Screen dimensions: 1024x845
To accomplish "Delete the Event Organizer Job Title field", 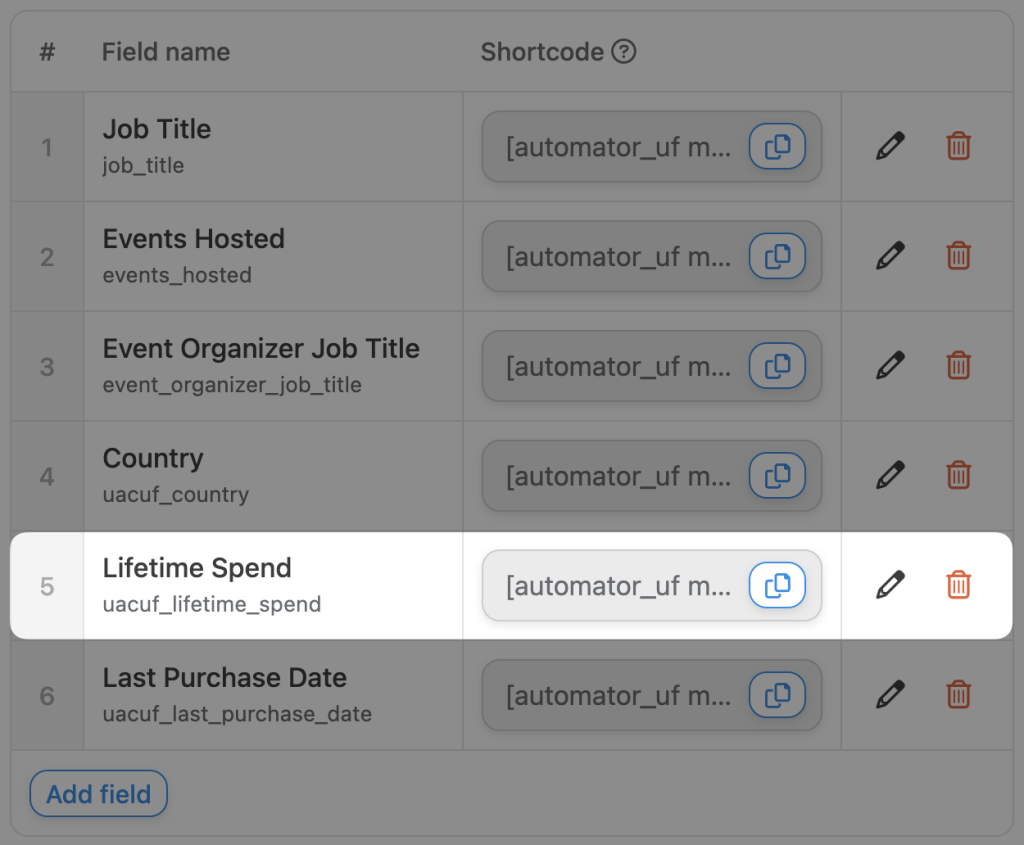I will click(x=958, y=365).
